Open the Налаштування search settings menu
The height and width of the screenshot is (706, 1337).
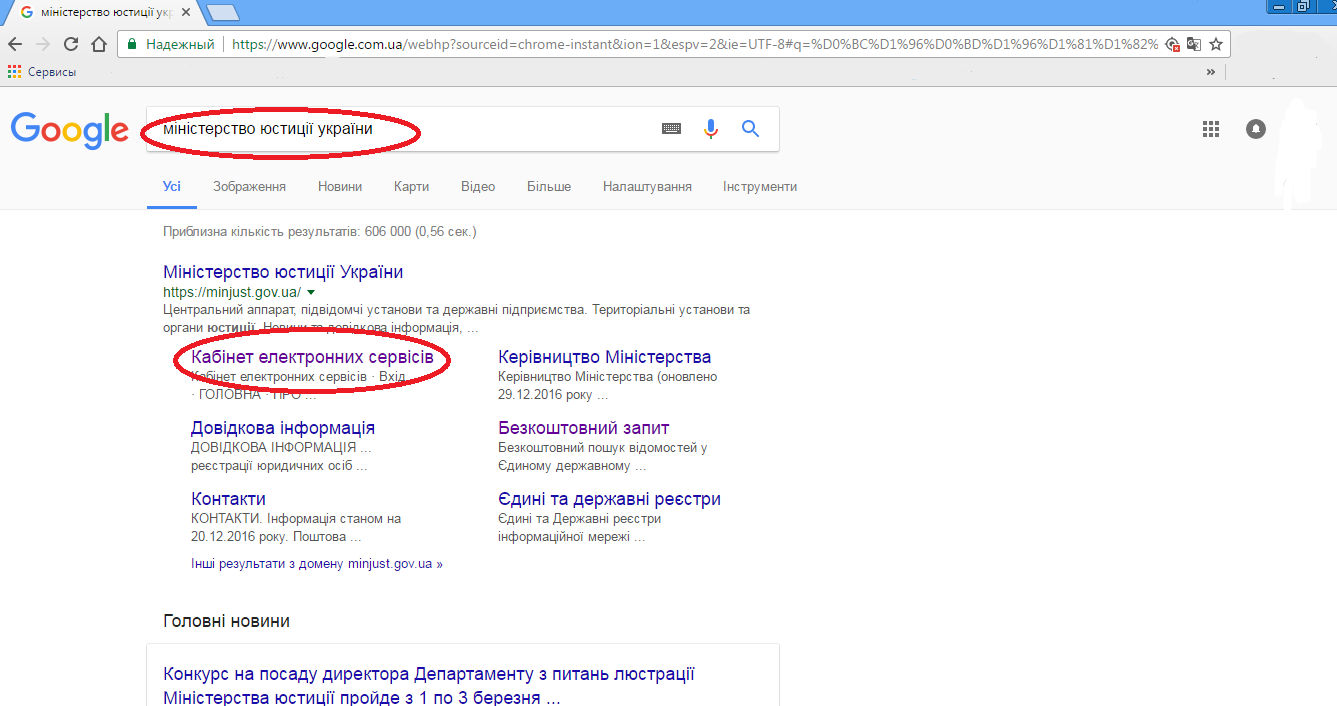coord(647,186)
